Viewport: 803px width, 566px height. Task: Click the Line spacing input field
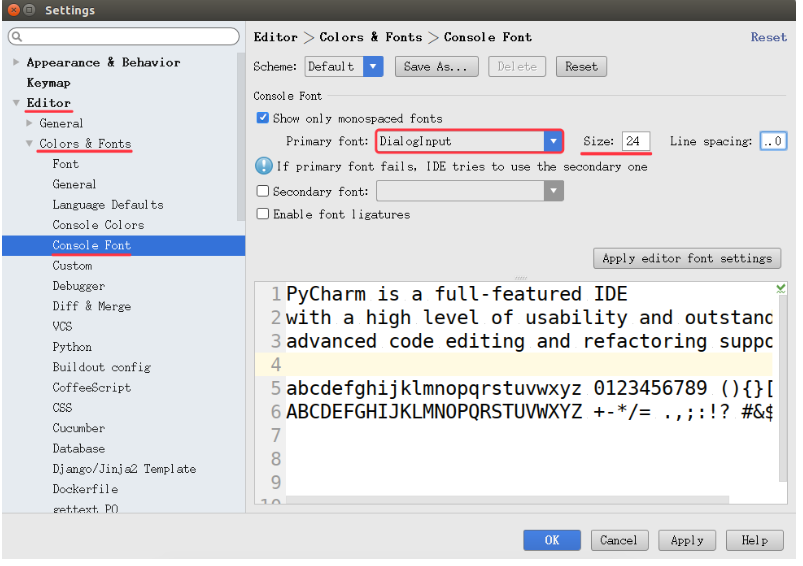tap(773, 141)
